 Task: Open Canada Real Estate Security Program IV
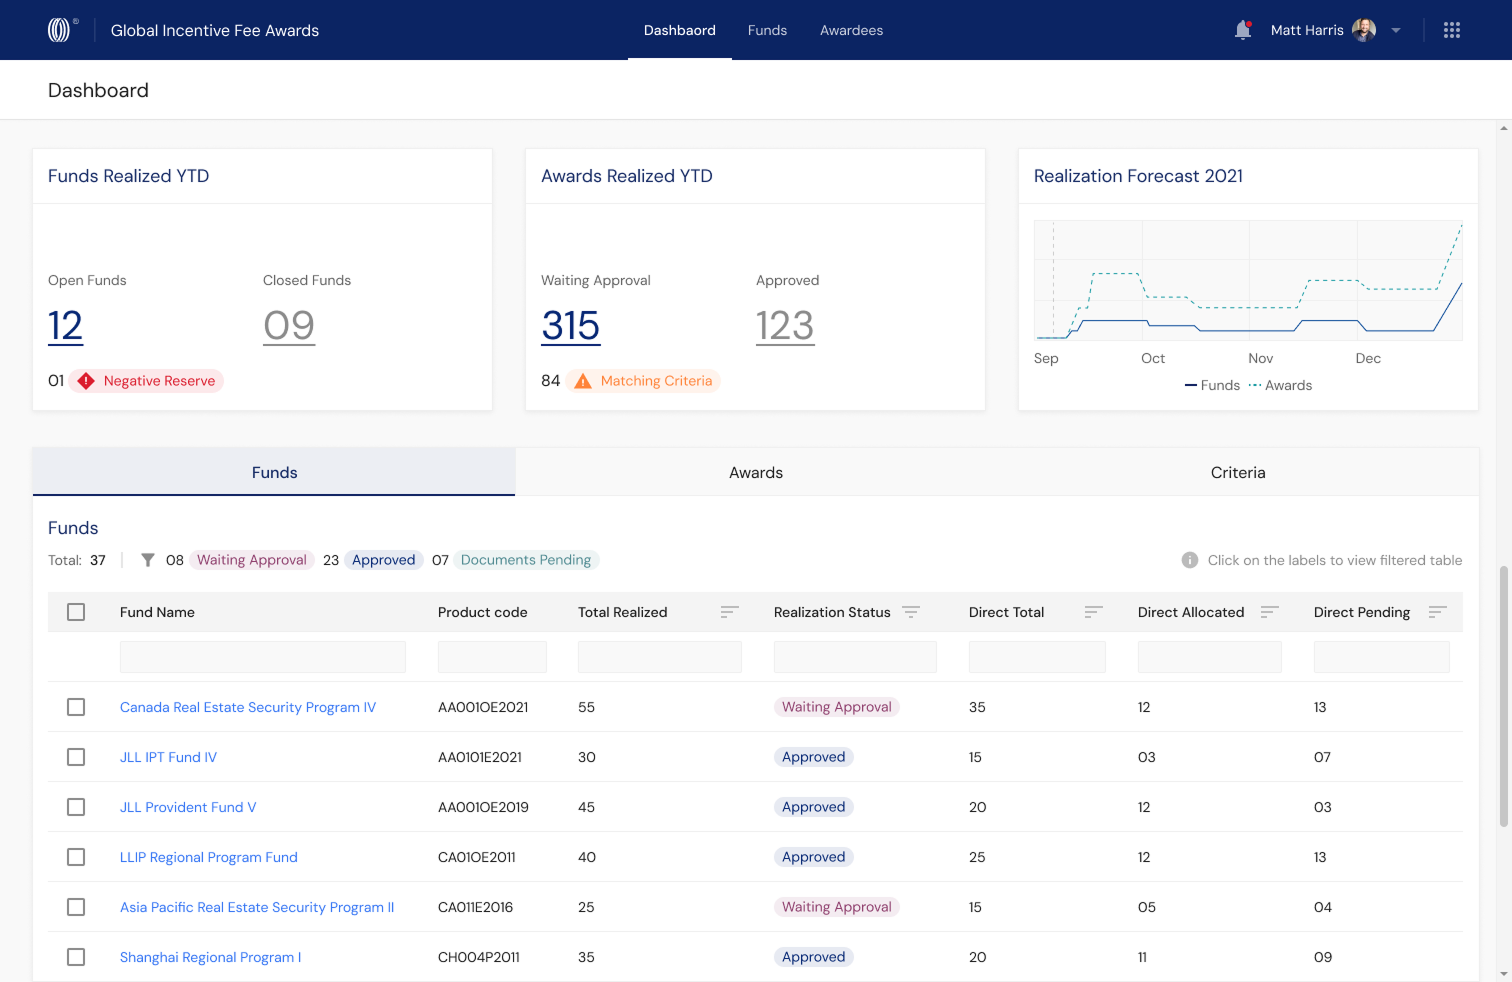[x=248, y=707]
